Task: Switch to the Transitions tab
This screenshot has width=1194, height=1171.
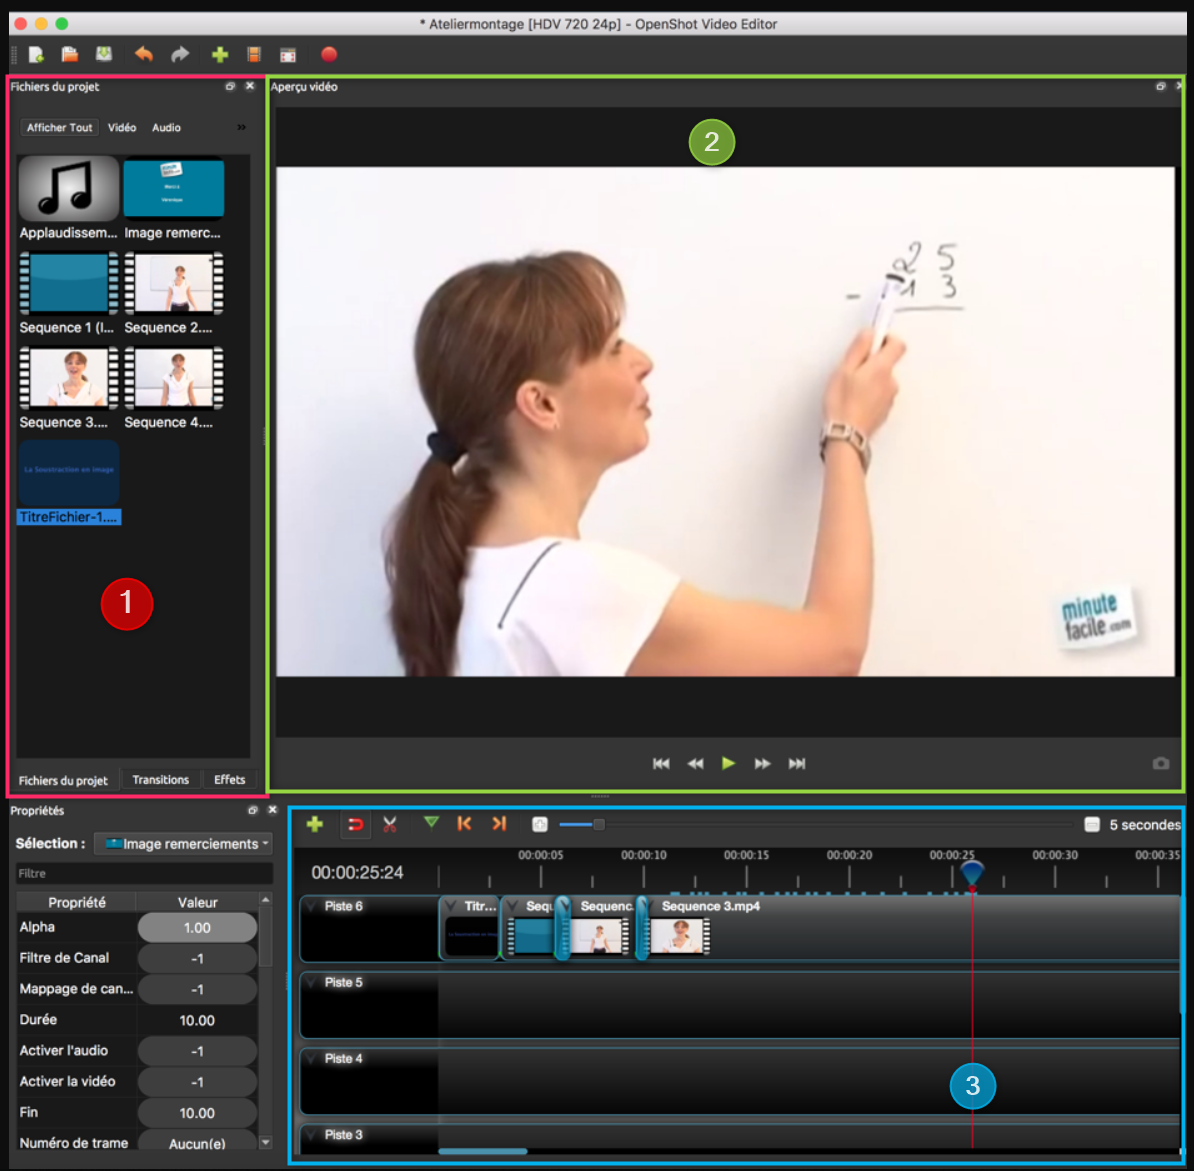Action: [161, 780]
